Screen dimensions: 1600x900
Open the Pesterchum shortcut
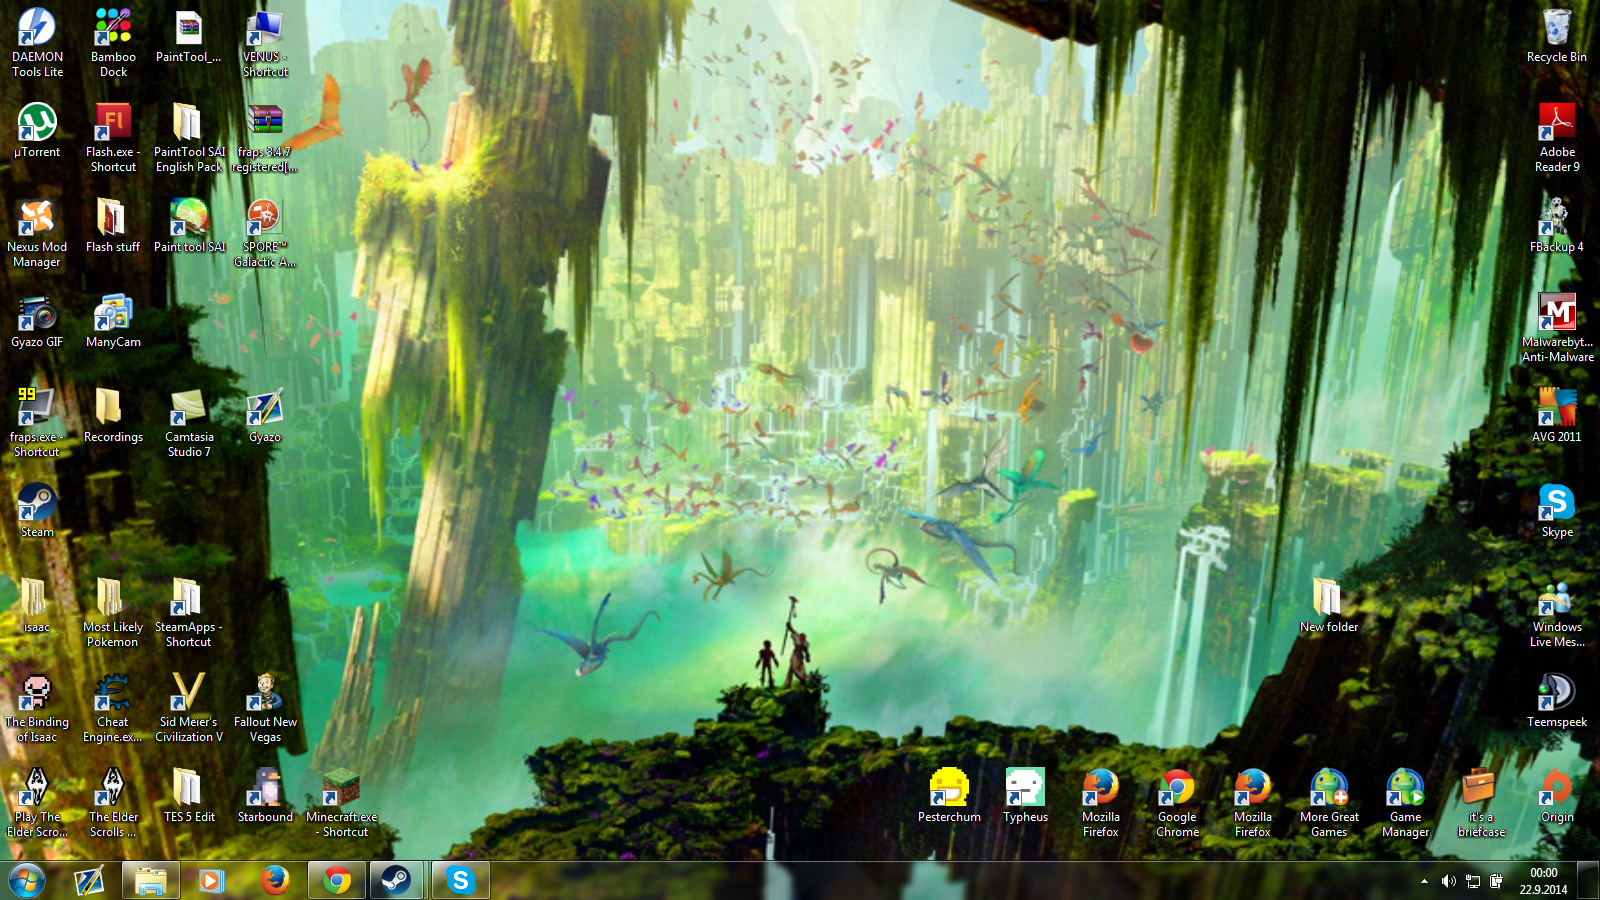tap(949, 796)
